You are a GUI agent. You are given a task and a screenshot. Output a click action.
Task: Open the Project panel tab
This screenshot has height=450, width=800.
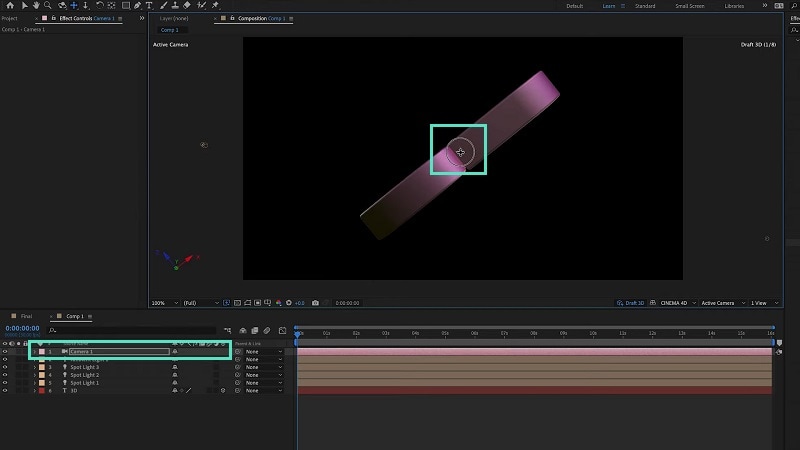coord(9,18)
